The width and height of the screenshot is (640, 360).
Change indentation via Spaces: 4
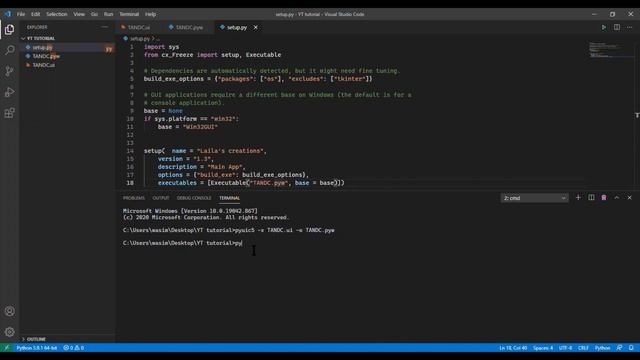click(543, 348)
